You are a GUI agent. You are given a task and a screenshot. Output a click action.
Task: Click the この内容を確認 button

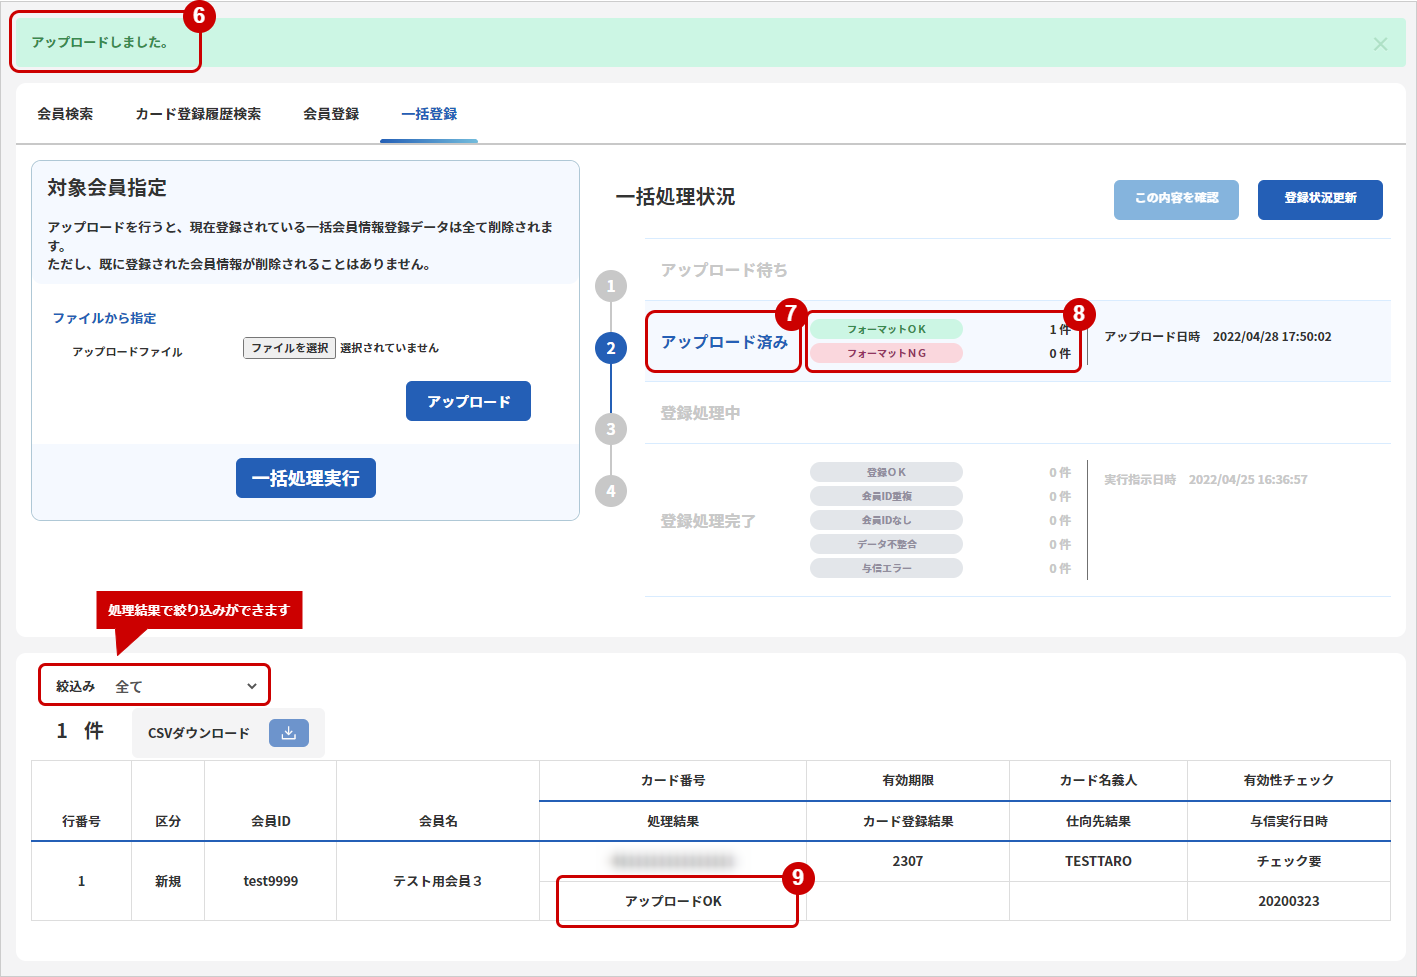[1176, 199]
